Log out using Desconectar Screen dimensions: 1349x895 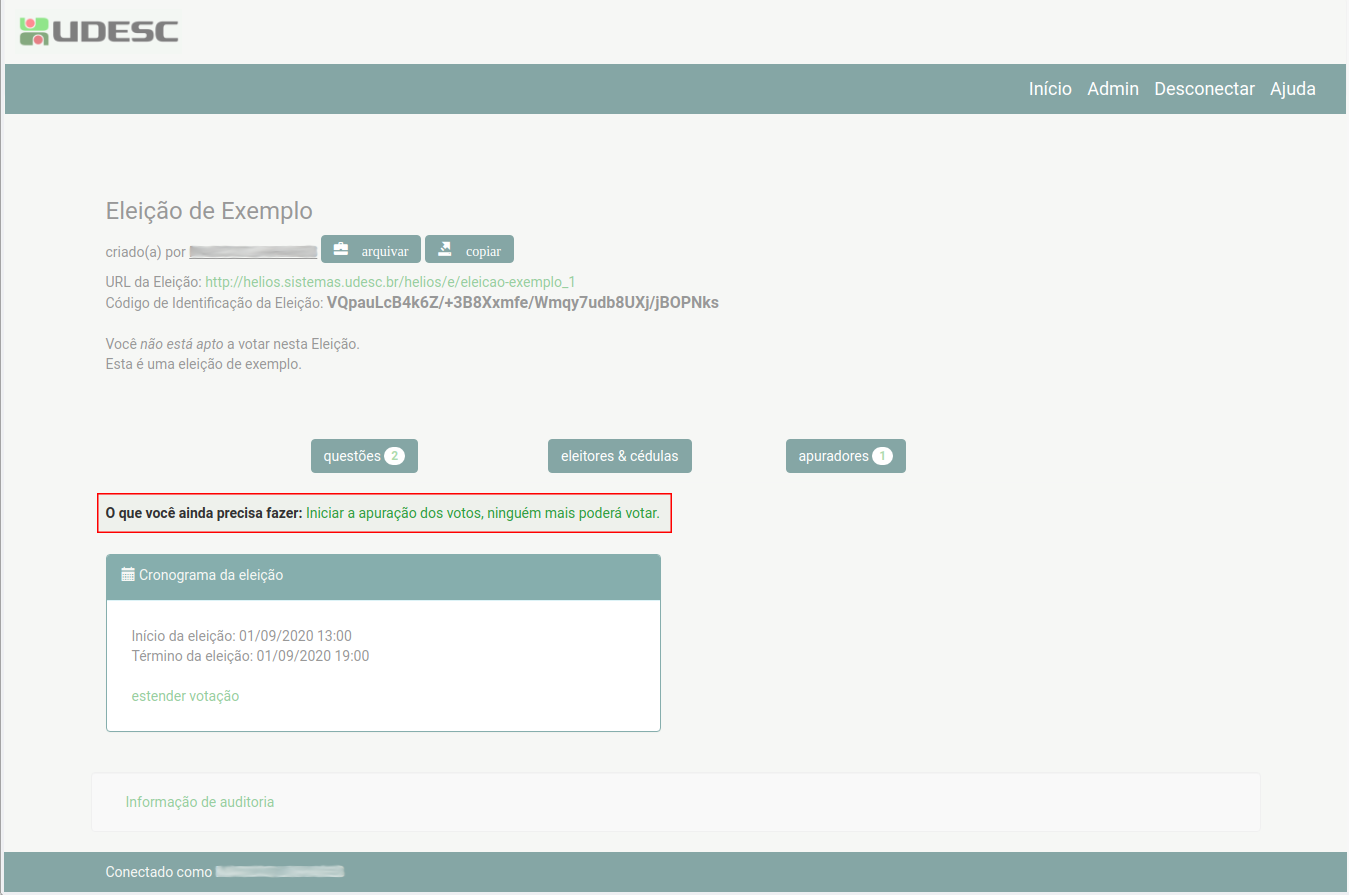point(1204,89)
